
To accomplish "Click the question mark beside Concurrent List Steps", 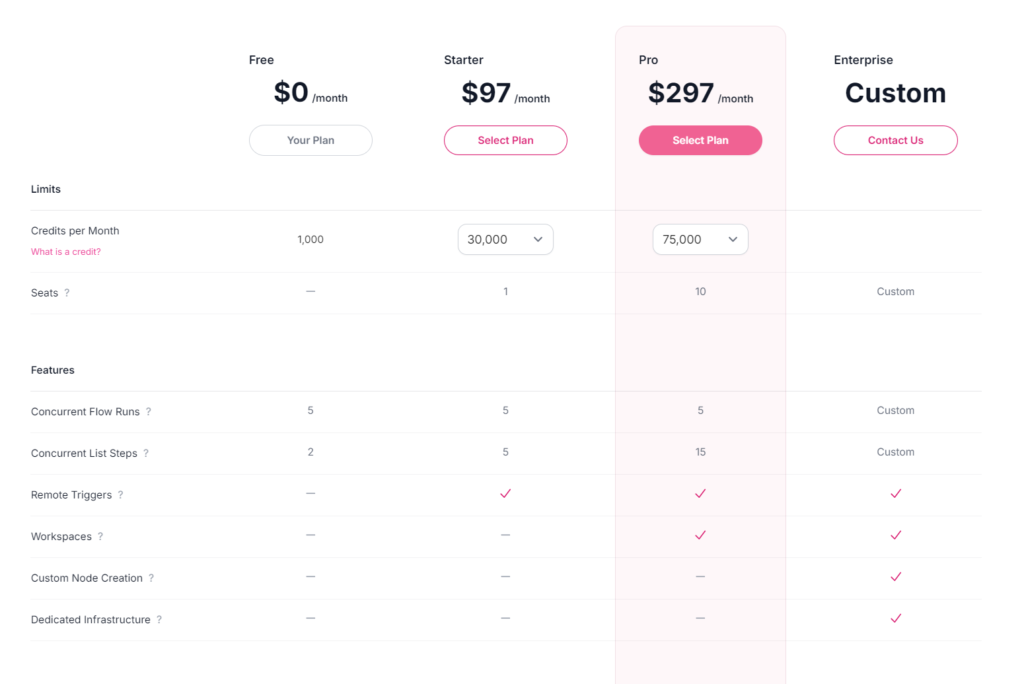I will (146, 453).
